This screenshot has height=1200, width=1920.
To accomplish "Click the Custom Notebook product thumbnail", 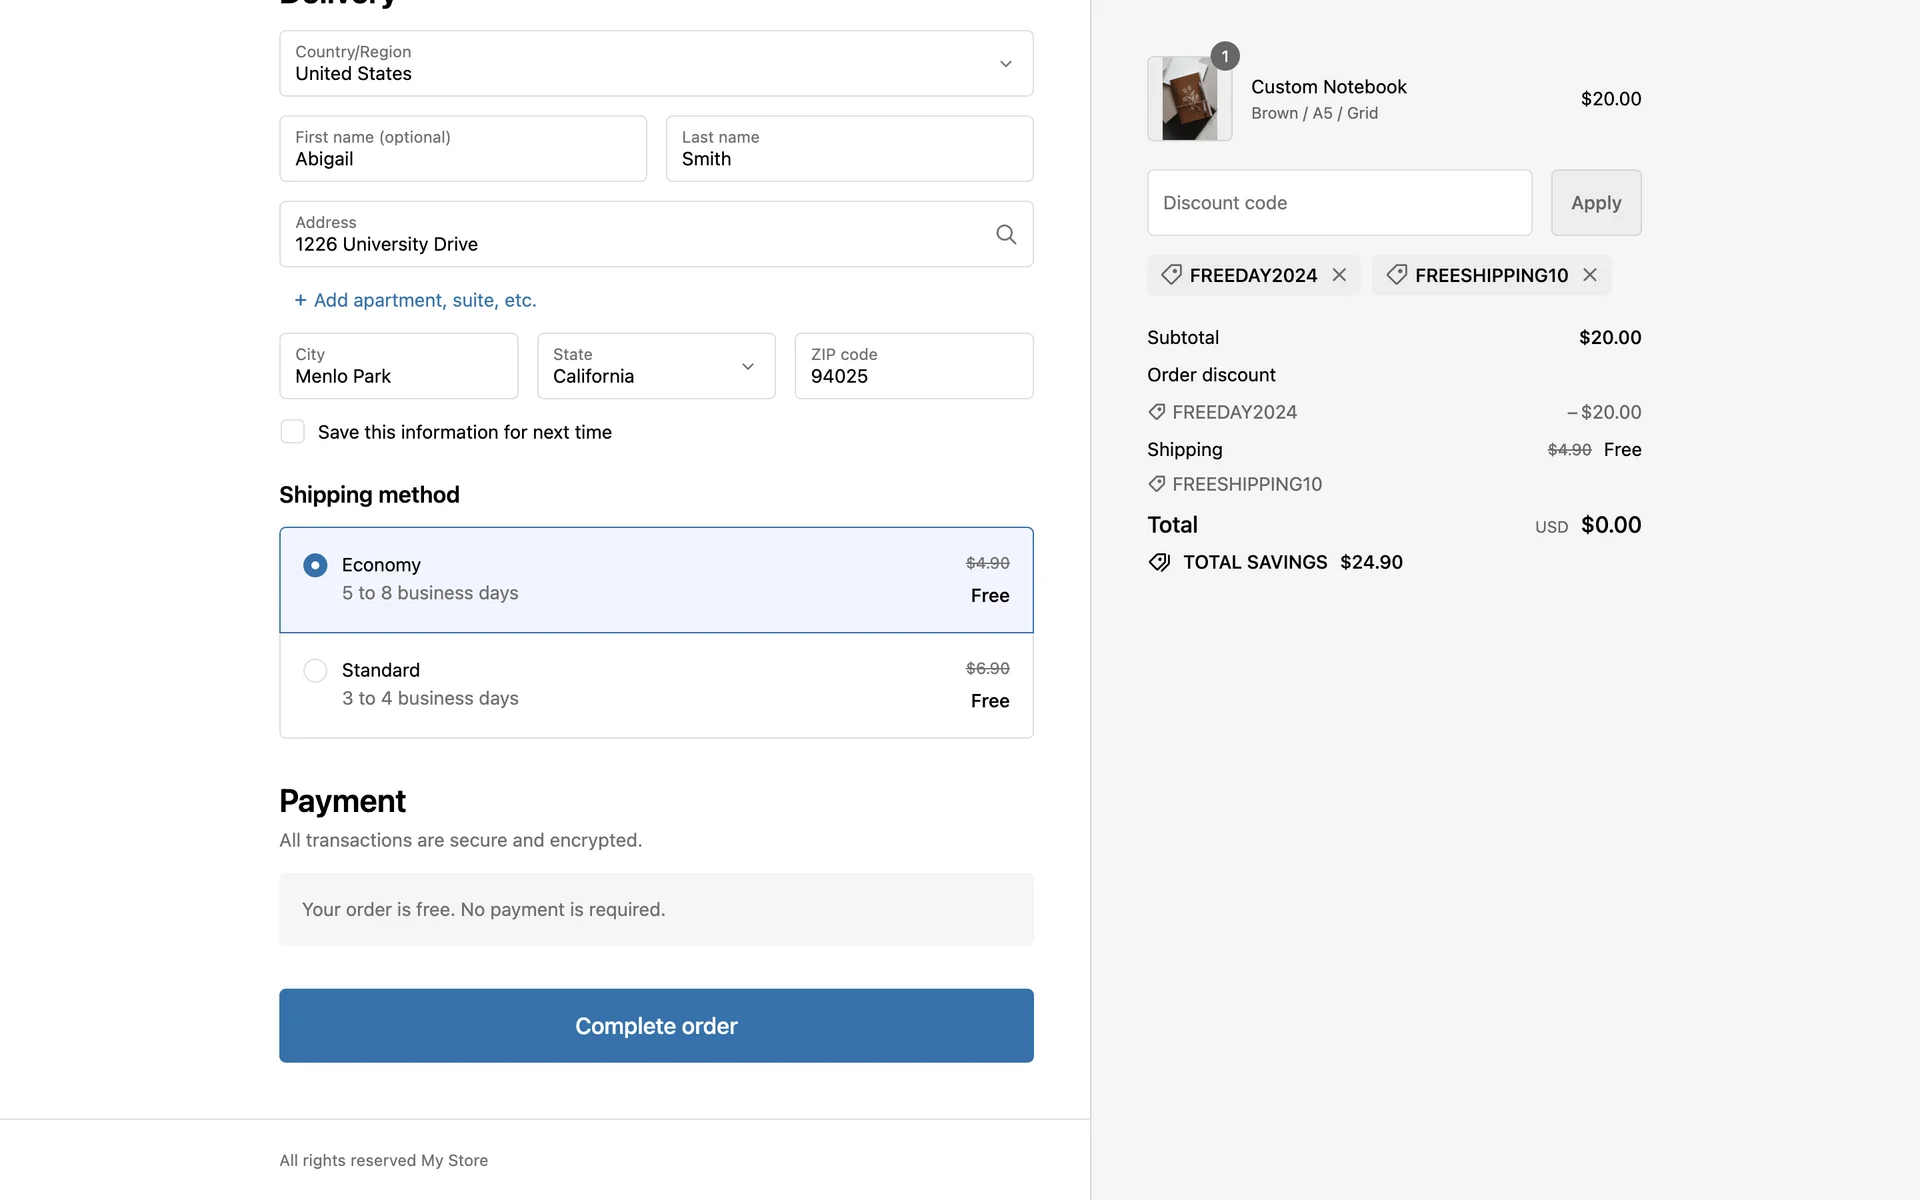I will click(x=1189, y=100).
